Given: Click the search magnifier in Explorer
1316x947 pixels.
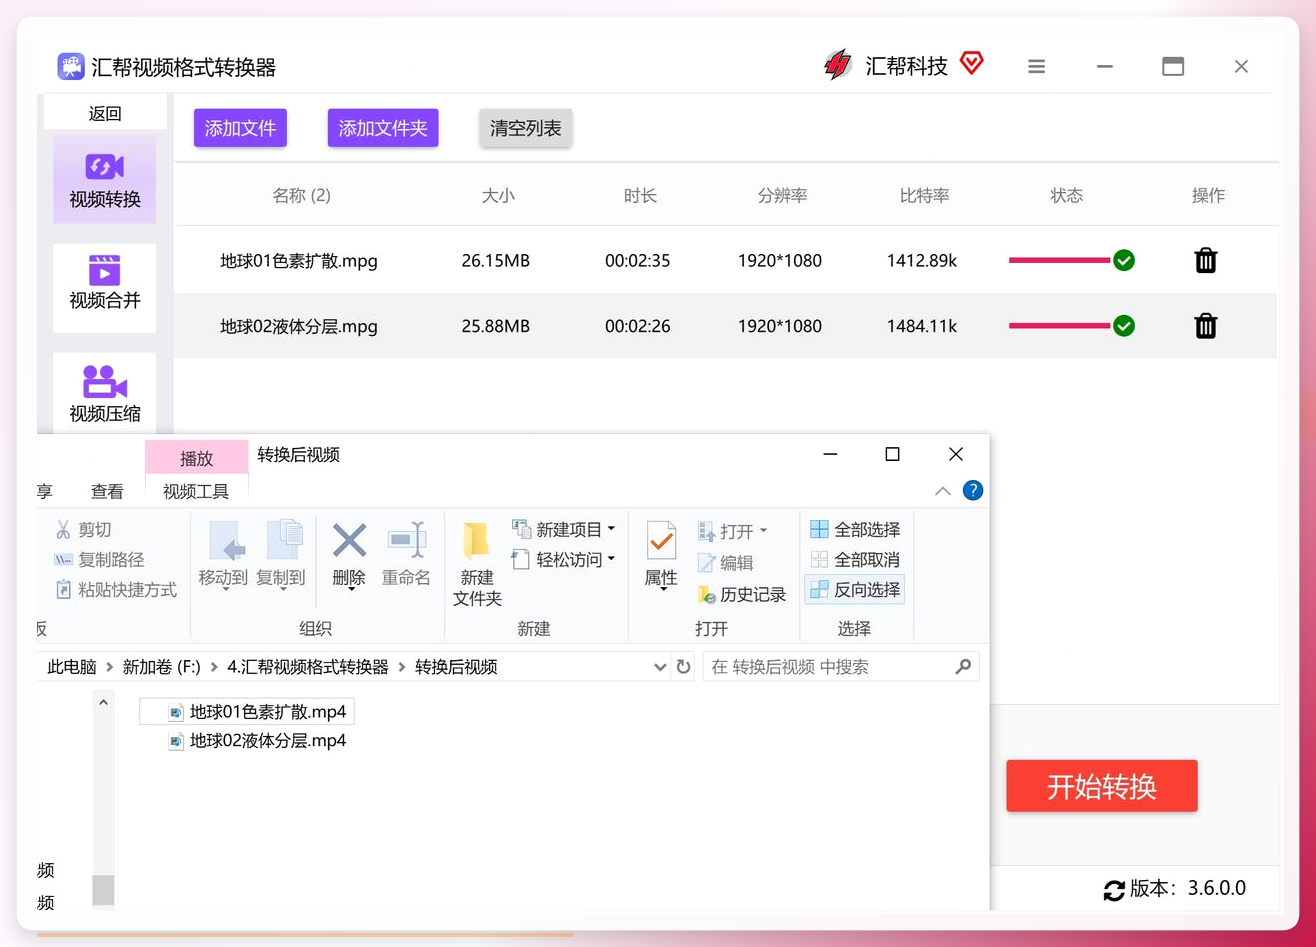Looking at the screenshot, I should click(963, 667).
